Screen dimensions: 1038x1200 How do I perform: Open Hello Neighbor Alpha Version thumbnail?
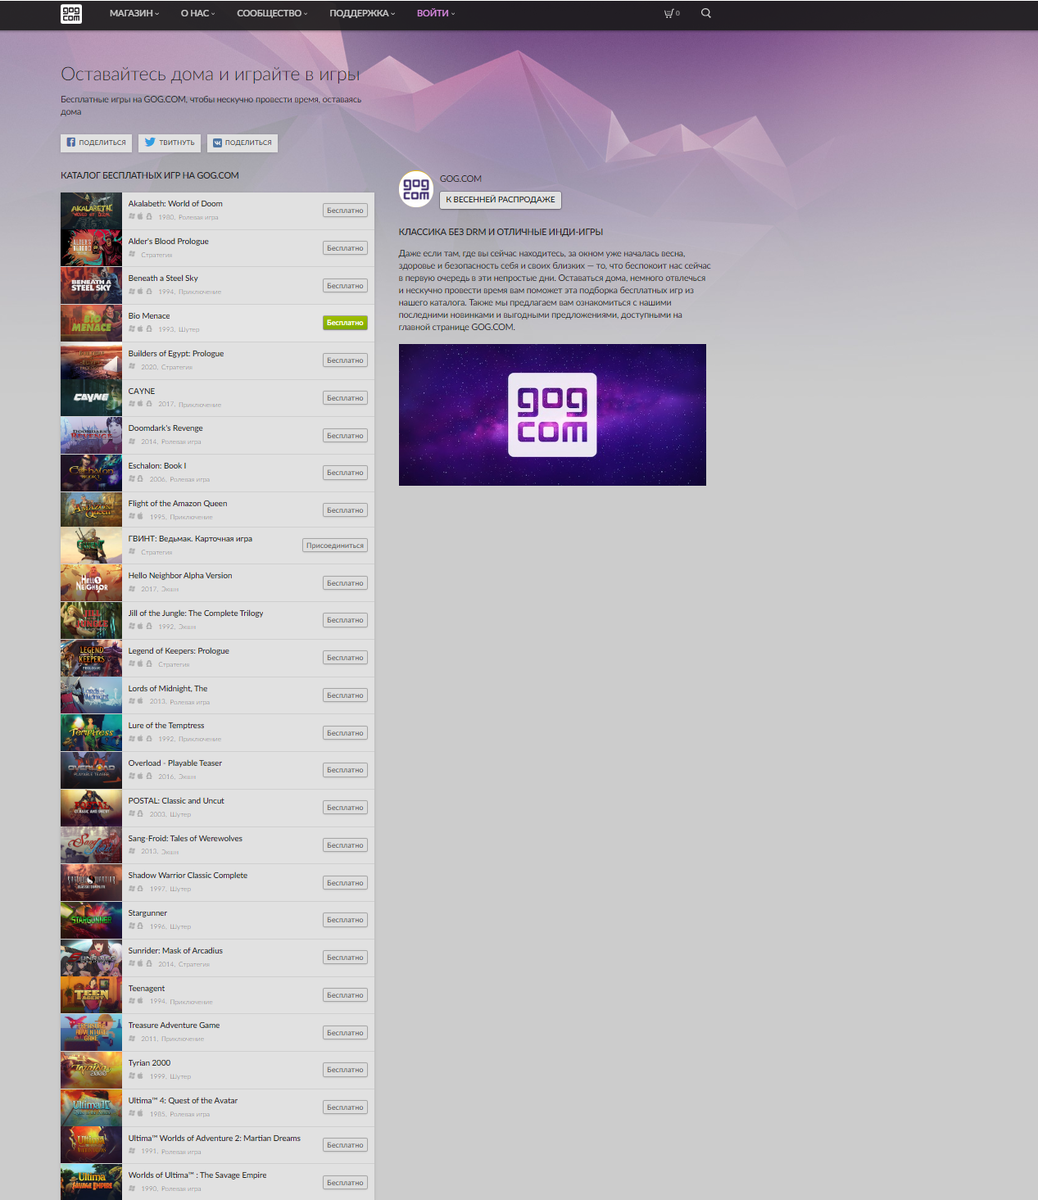tap(91, 583)
